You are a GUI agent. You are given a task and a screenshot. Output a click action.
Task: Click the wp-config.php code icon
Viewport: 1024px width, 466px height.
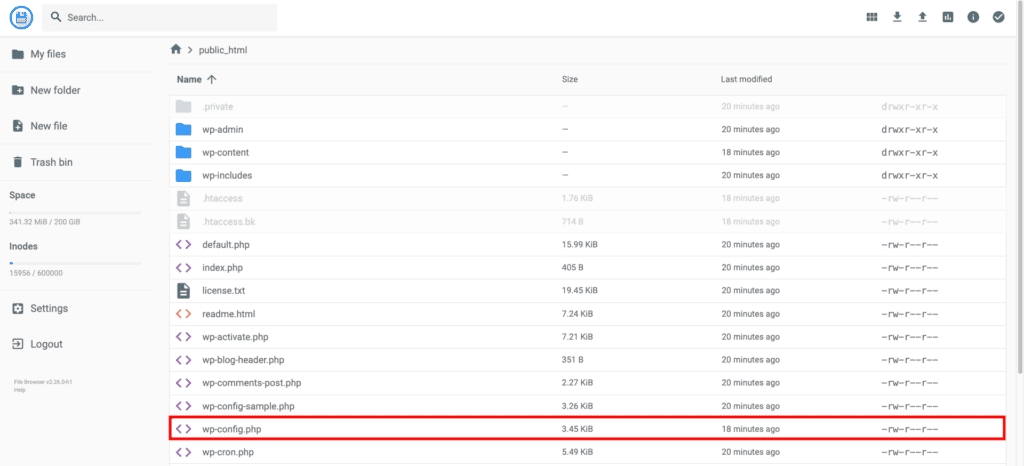pyautogui.click(x=184, y=429)
